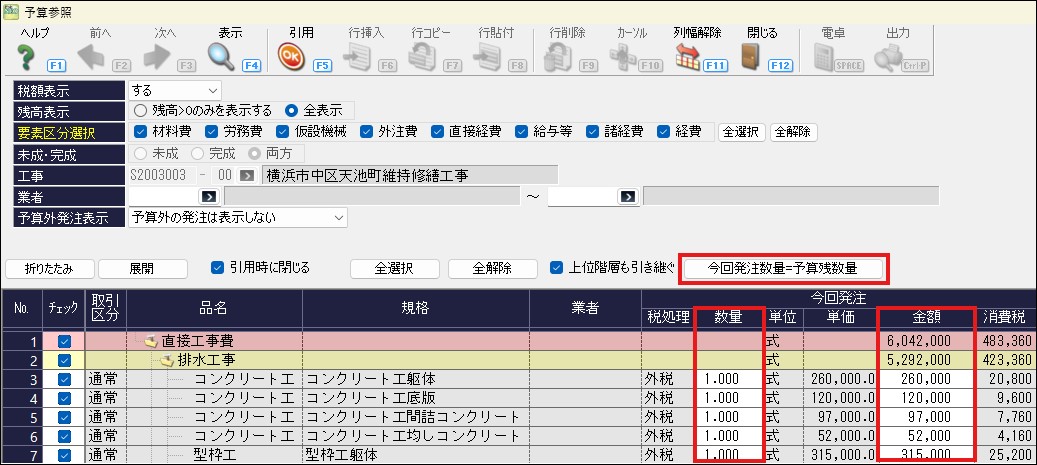Open the 工事 lookup arrow button

(x=247, y=175)
